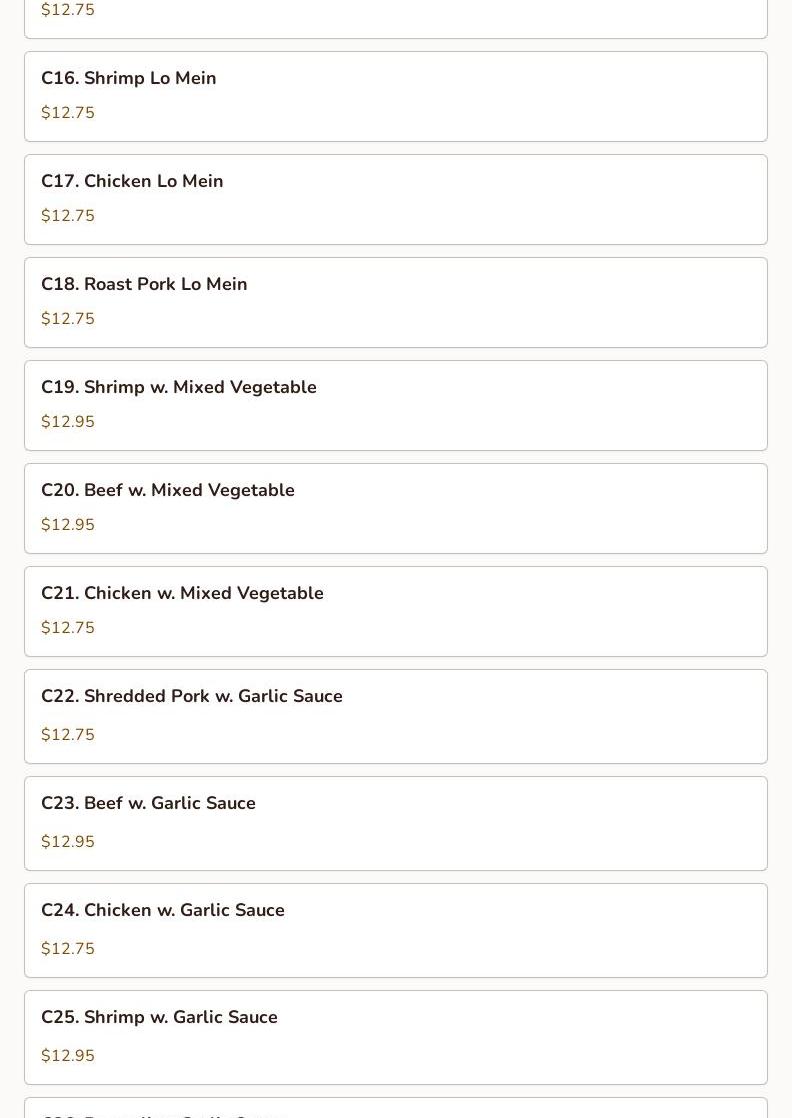Screen dimensions: 792x1118
Task: Pick C21. Chicken w. Mixed Vegetable
Action: [x=396, y=612]
